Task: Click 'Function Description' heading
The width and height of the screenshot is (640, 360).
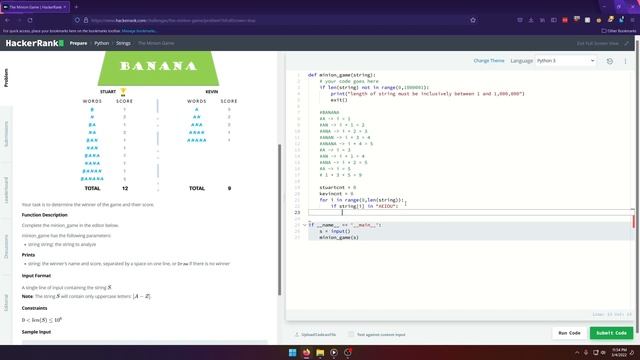Action: coord(44,215)
